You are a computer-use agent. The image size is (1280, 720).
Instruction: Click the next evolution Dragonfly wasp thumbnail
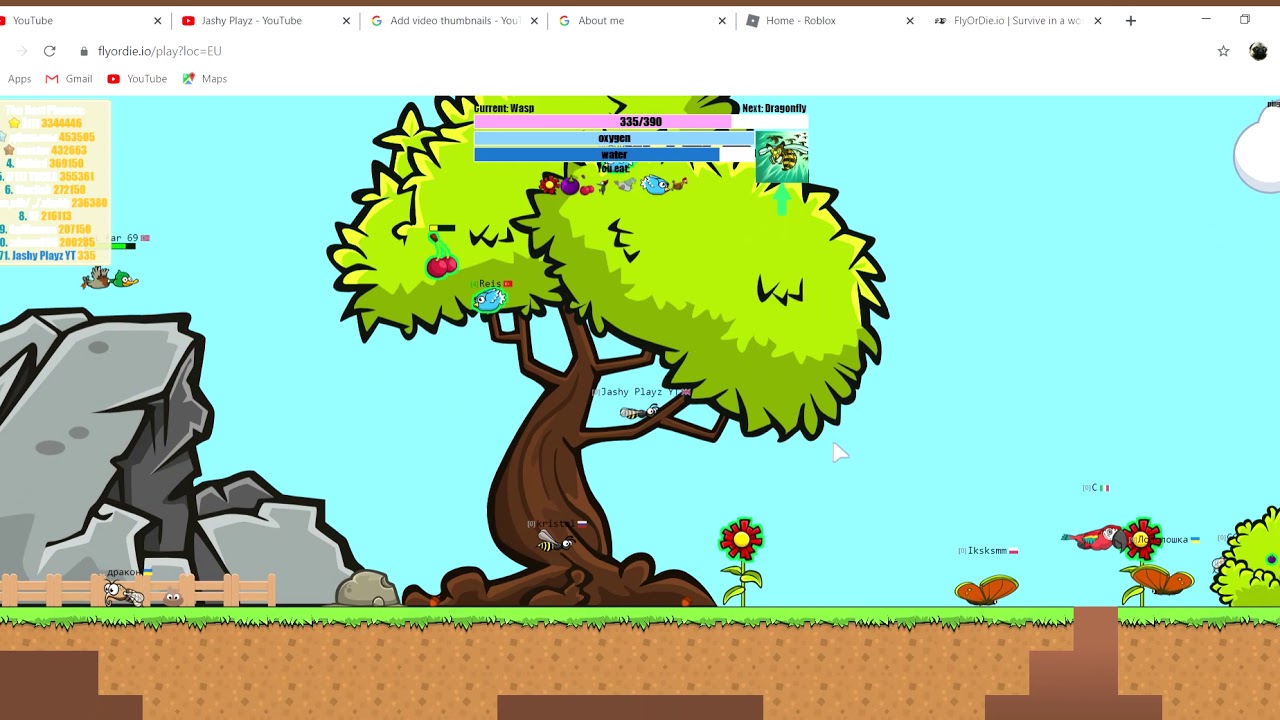(782, 157)
